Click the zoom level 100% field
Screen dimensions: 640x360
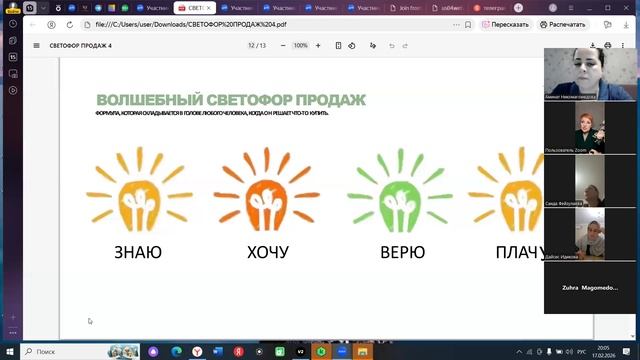coord(300,46)
